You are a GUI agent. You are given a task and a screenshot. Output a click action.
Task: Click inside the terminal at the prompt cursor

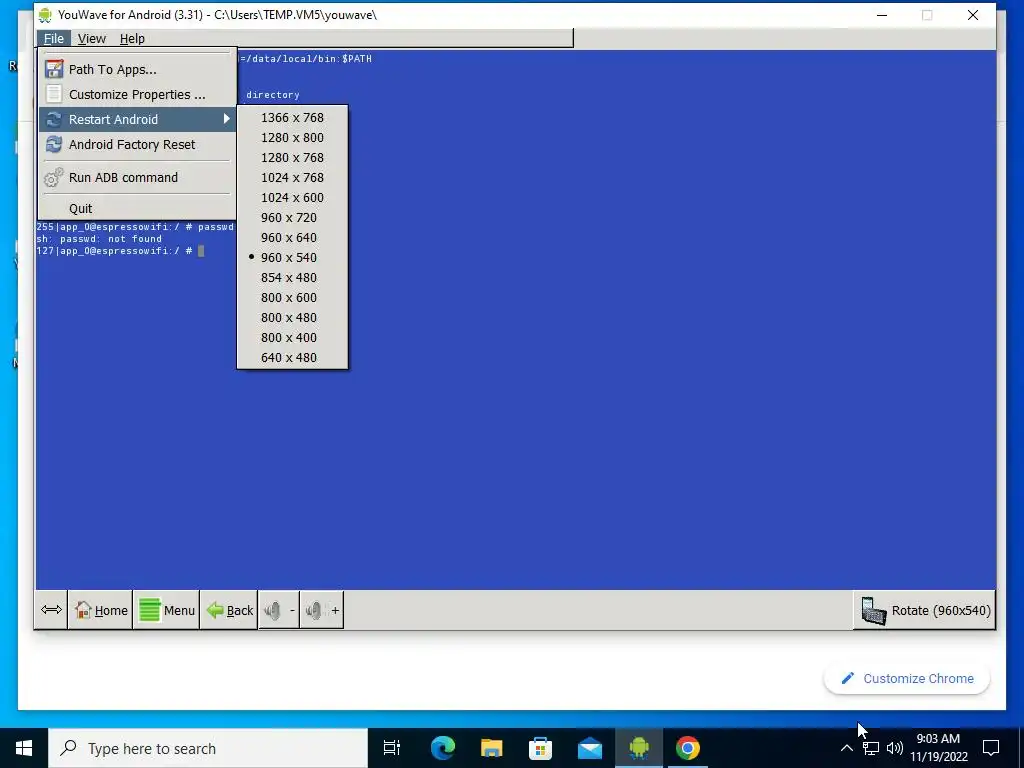pos(201,251)
